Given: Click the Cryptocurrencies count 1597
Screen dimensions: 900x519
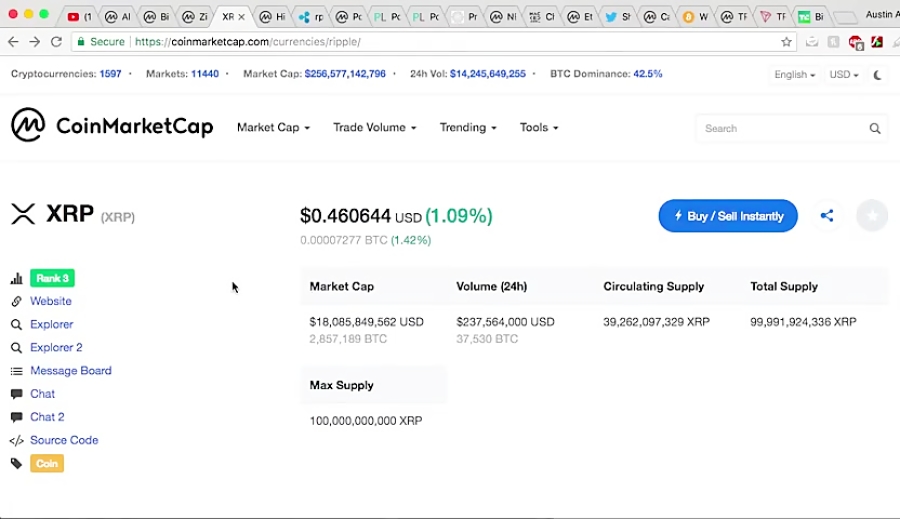Looking at the screenshot, I should pyautogui.click(x=110, y=74).
